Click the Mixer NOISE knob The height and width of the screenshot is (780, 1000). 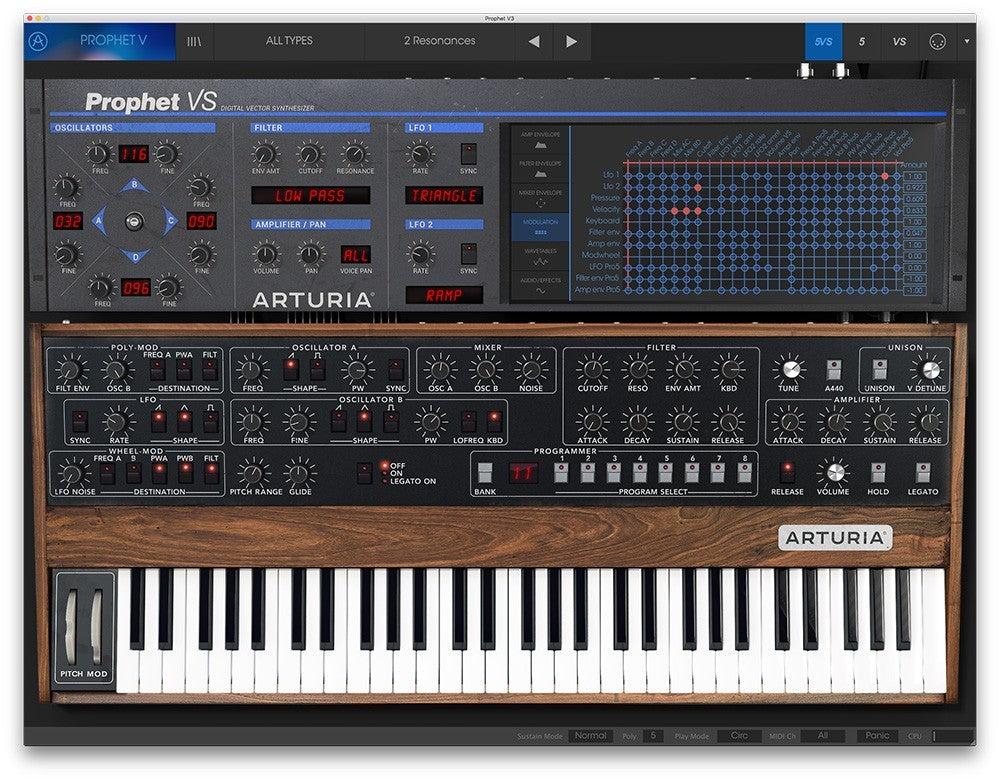(531, 369)
